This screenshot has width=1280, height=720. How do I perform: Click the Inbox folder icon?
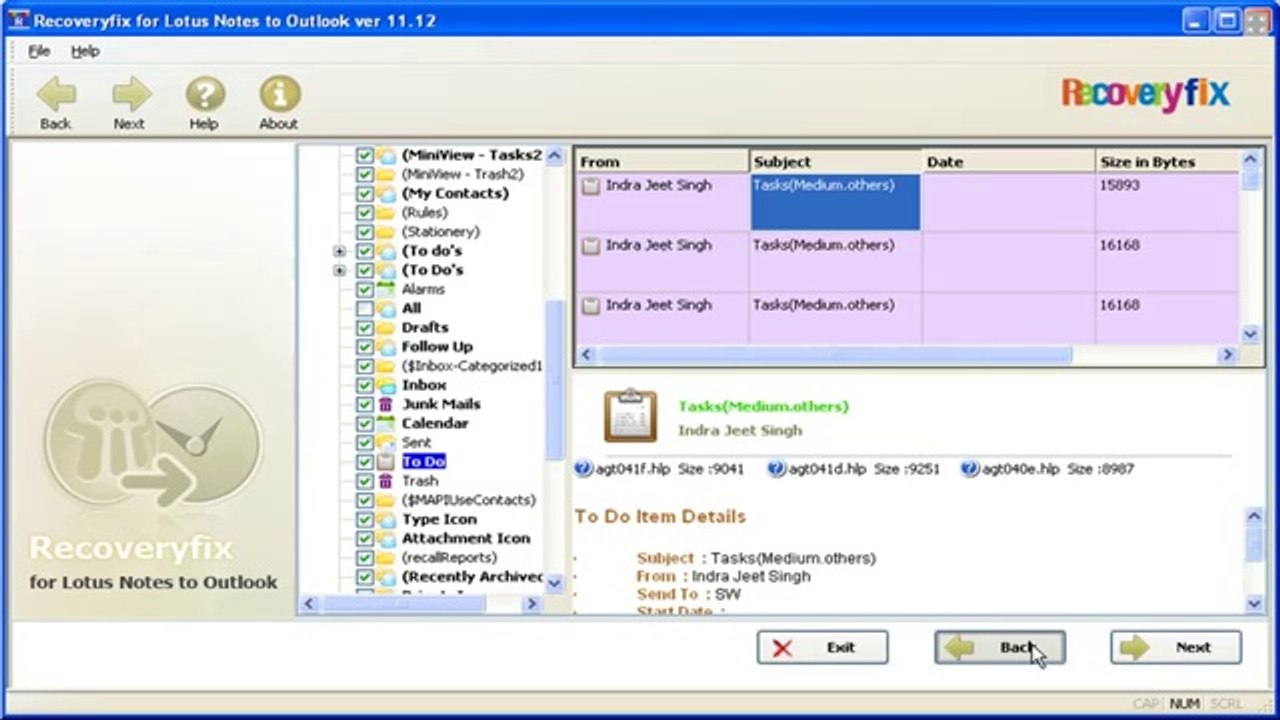[386, 385]
